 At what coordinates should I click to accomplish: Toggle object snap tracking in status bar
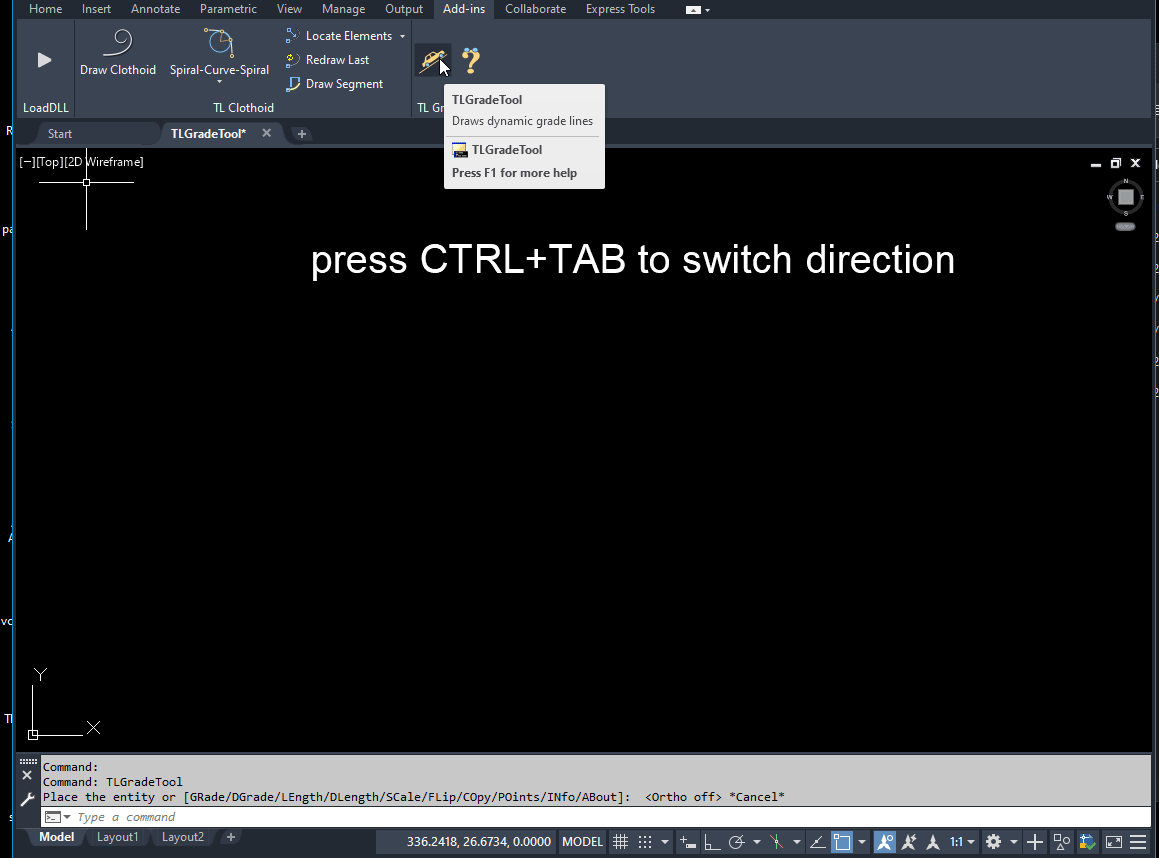[818, 842]
